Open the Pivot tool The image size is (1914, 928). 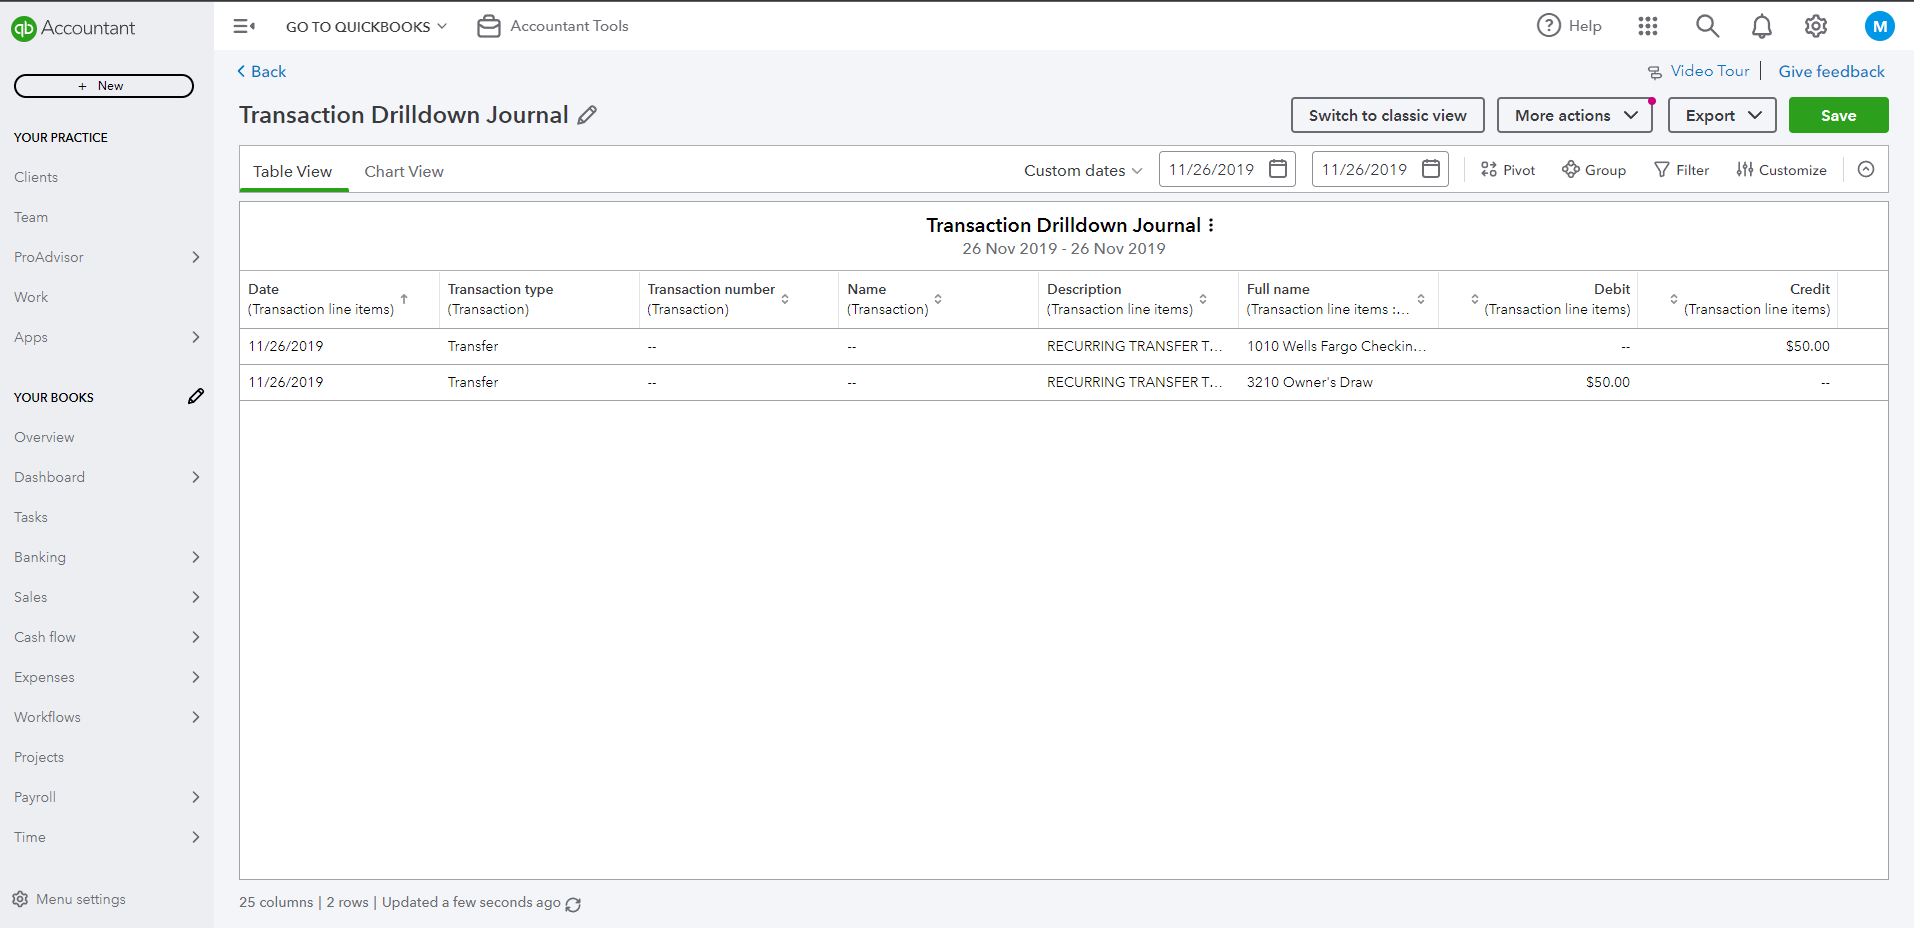click(x=1508, y=170)
